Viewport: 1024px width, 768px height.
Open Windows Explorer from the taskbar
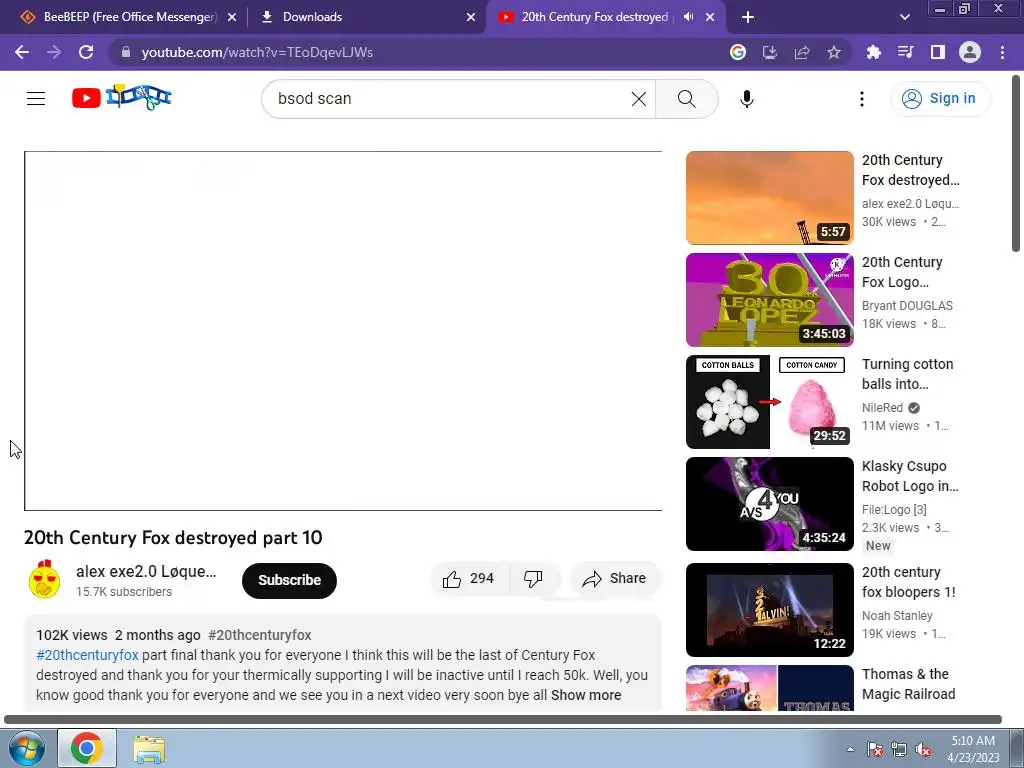(x=149, y=749)
